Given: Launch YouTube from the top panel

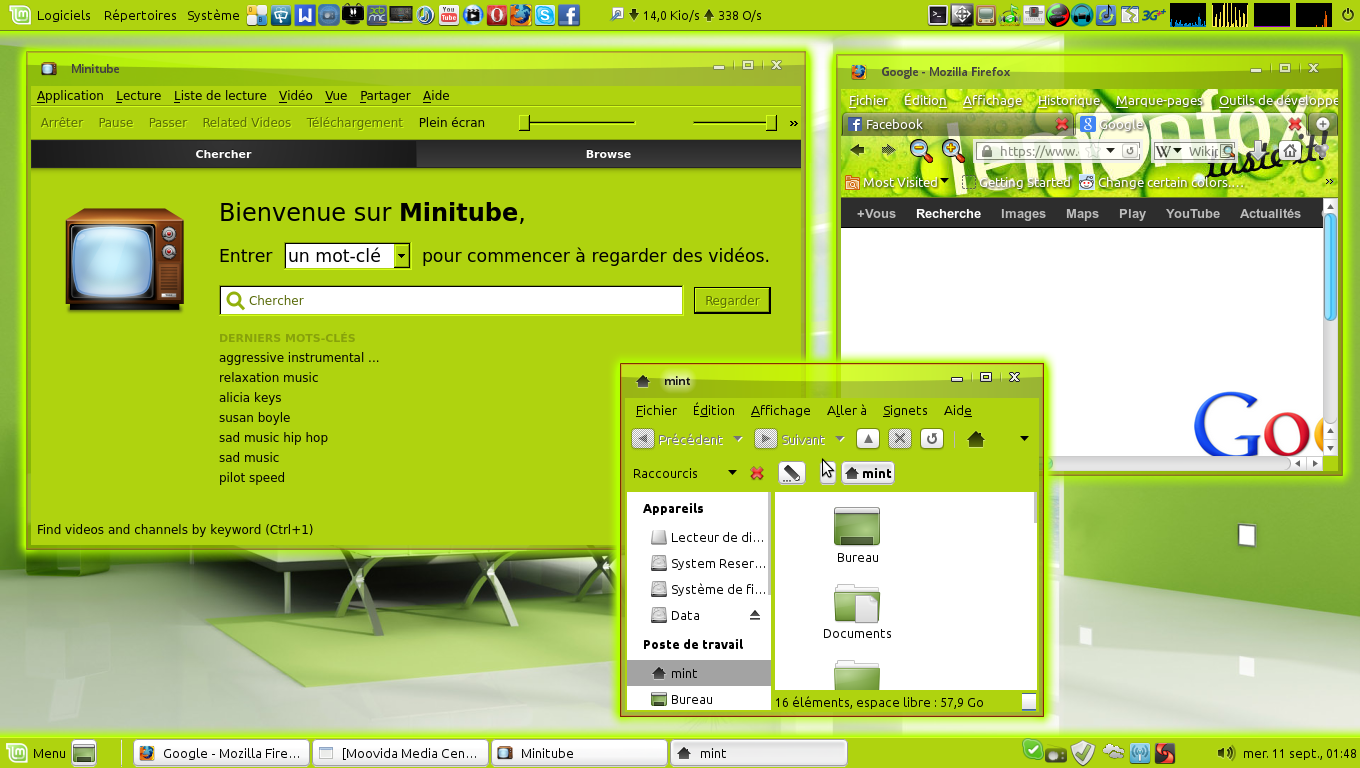Looking at the screenshot, I should 449,15.
